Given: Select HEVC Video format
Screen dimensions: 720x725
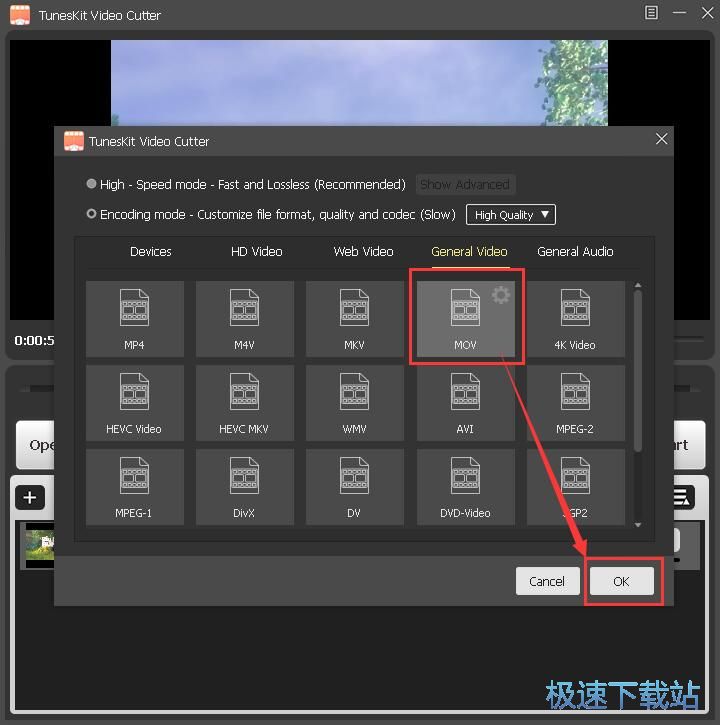Looking at the screenshot, I should tap(135, 403).
